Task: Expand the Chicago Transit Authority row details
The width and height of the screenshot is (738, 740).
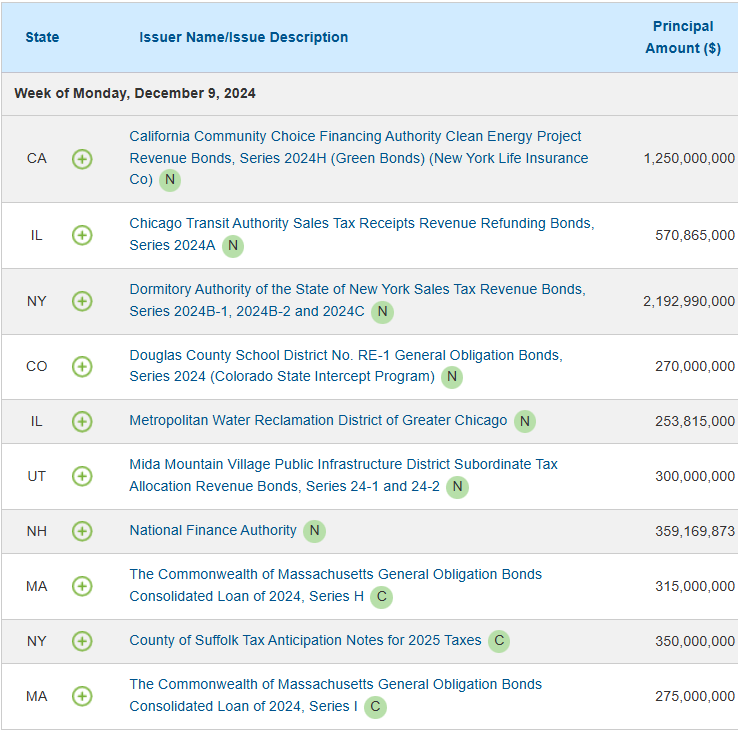Action: click(82, 235)
